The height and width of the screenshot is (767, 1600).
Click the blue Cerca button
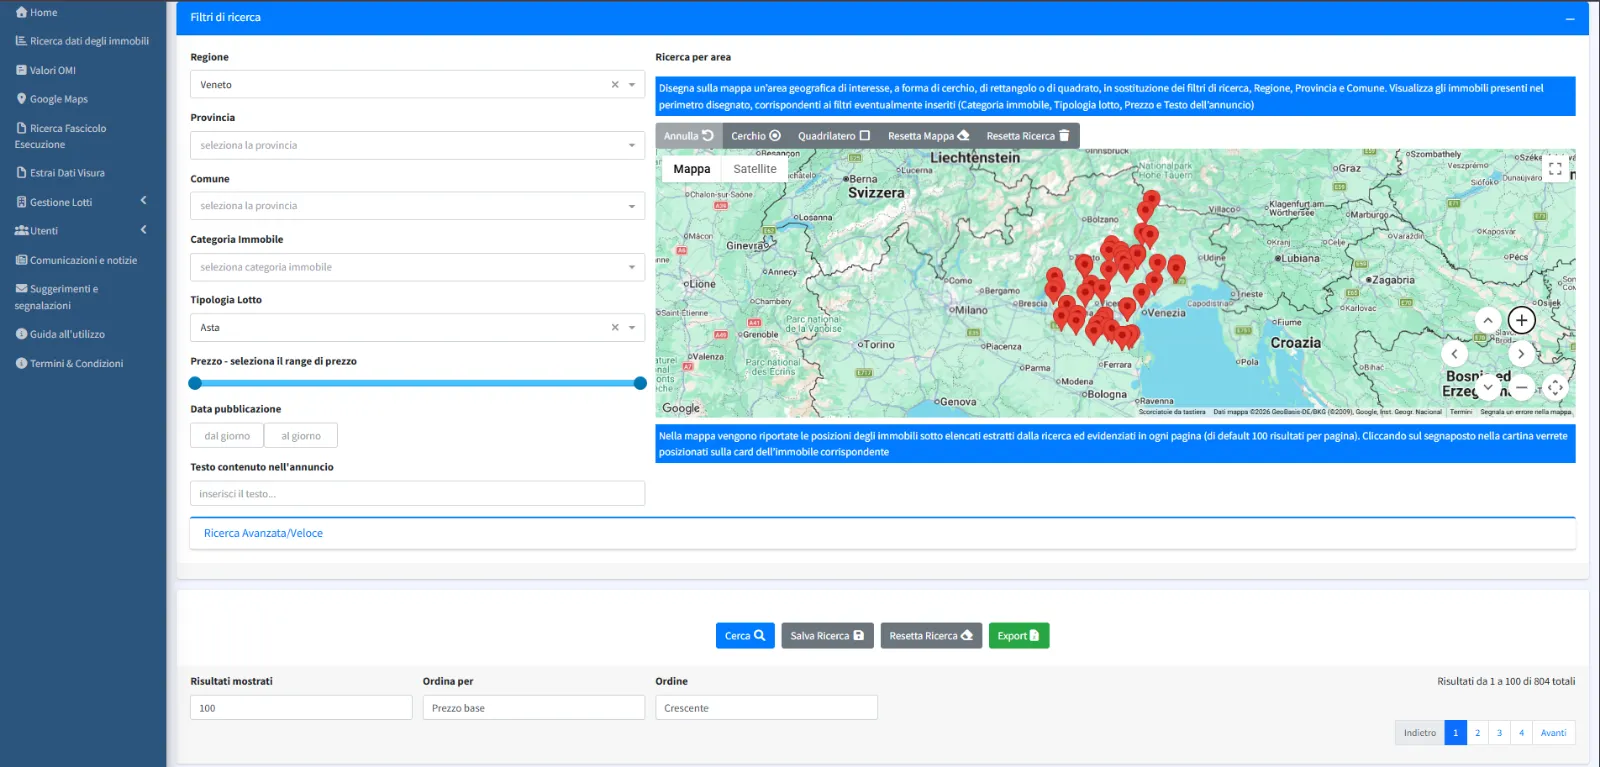pyautogui.click(x=745, y=636)
